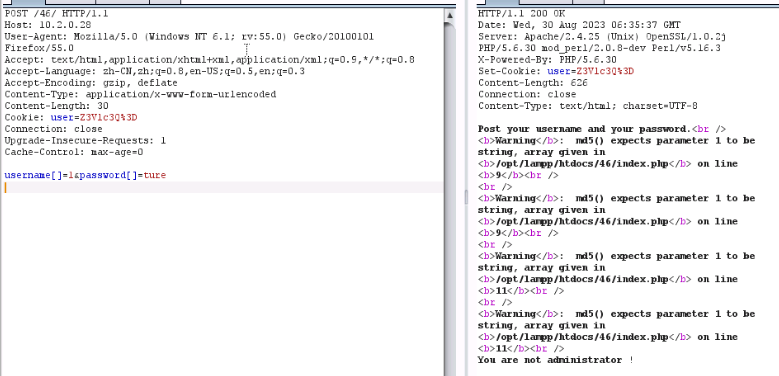The width and height of the screenshot is (779, 376).
Task: Click the "Server: Apache/2.4.25 (Unix)" header
Action: 602,37
